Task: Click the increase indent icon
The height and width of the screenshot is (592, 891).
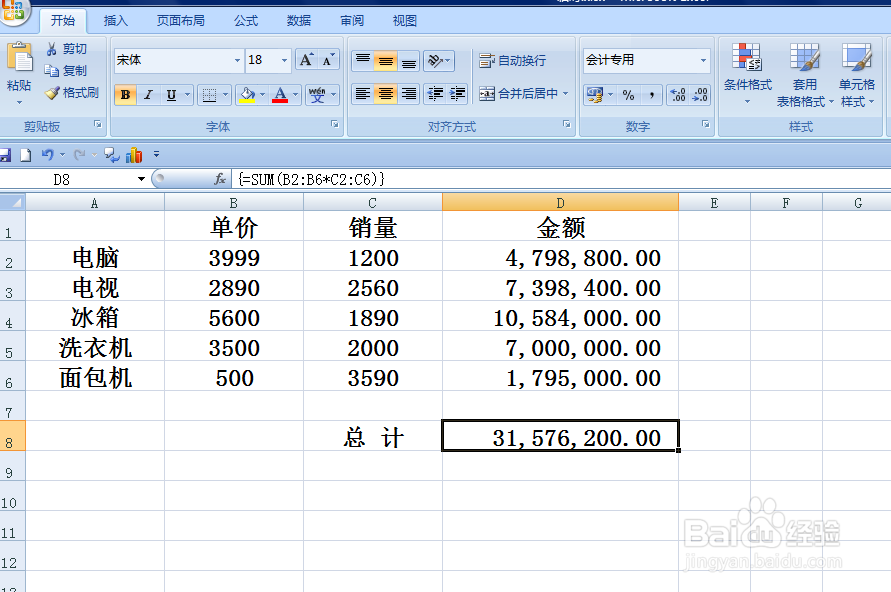Action: [457, 94]
